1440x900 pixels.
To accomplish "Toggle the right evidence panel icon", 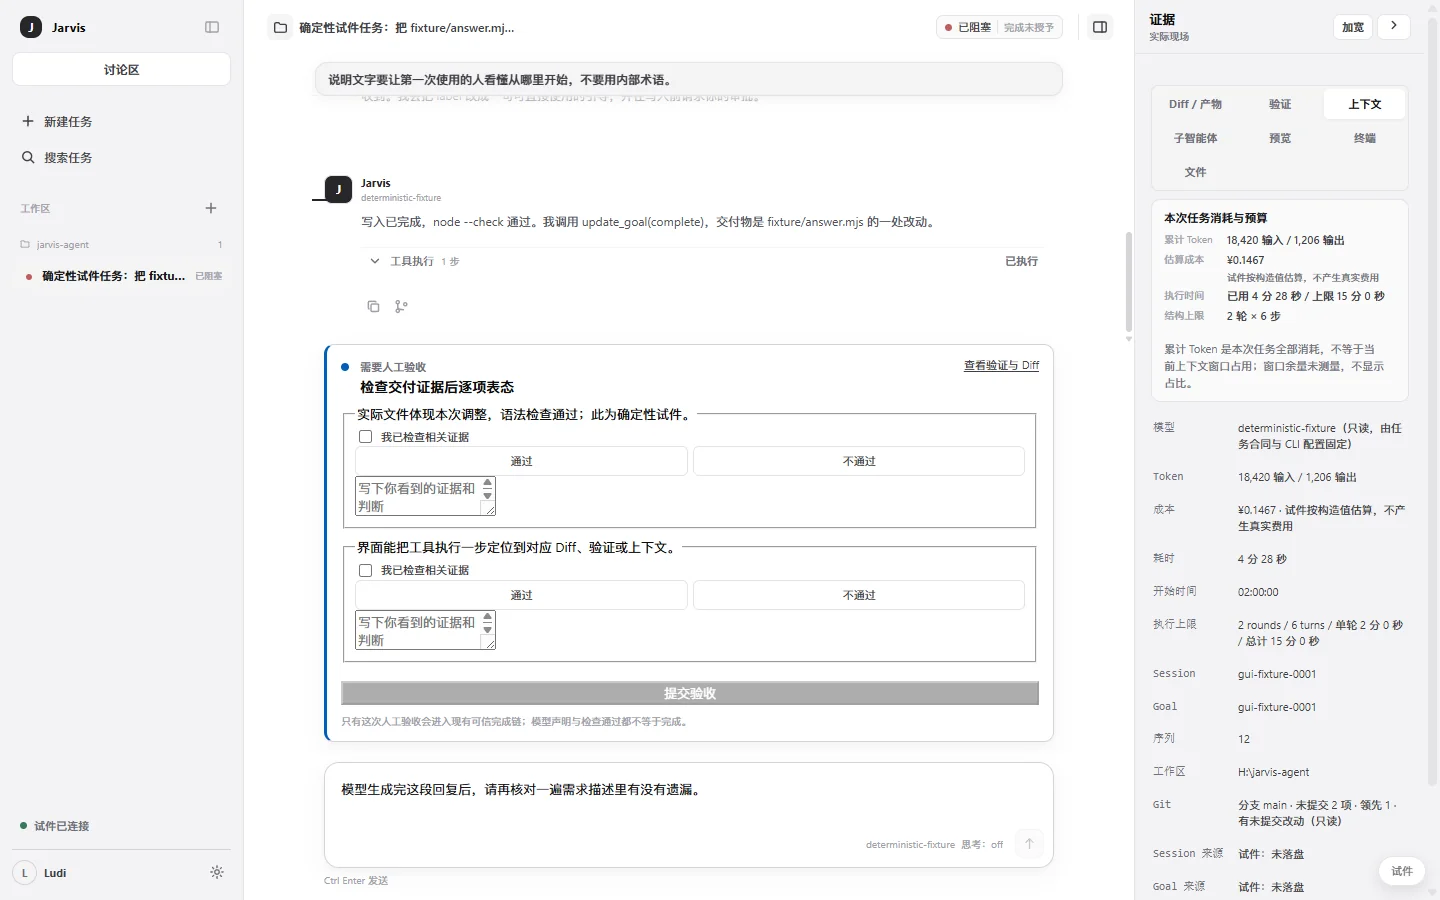I will pos(1100,27).
